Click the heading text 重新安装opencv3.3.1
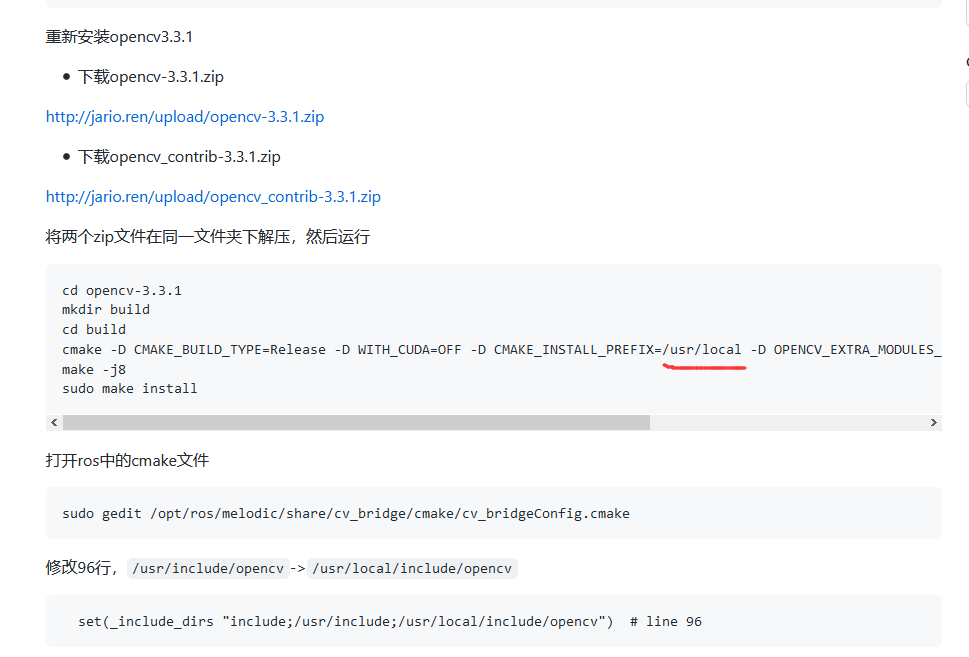This screenshot has width=969, height=657. coord(119,37)
